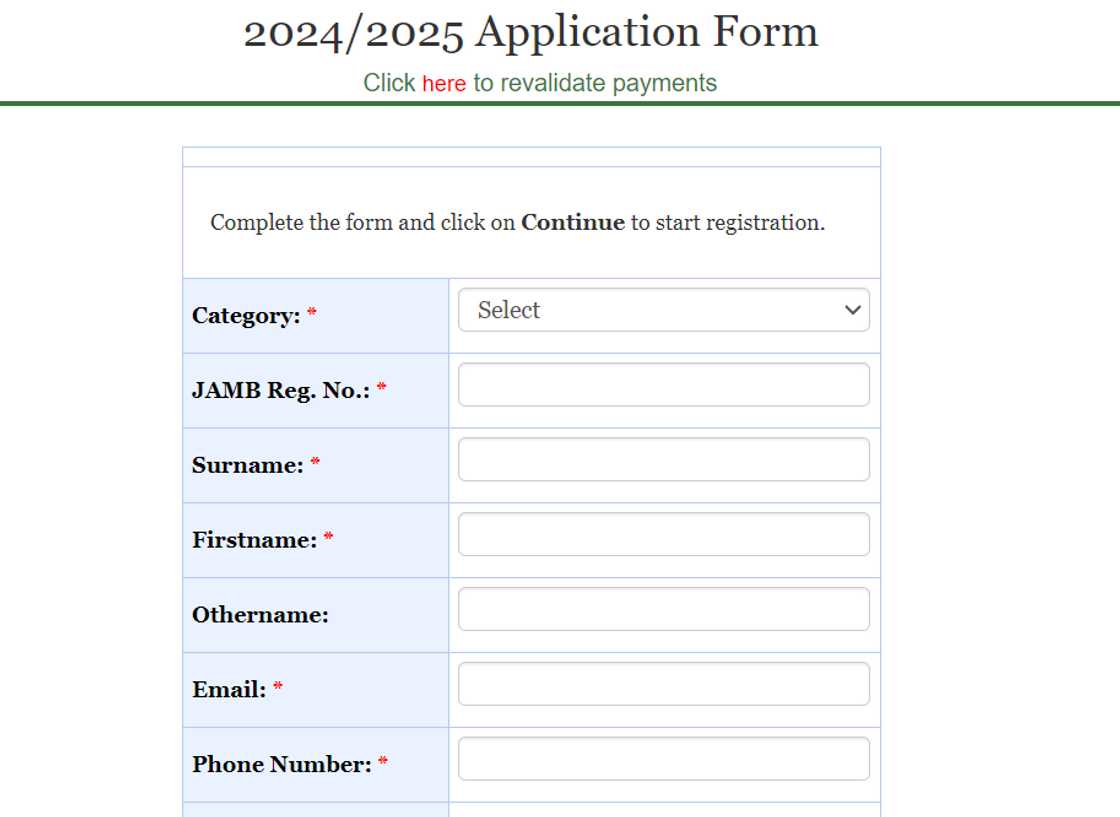Click the "Category:" field label
The width and height of the screenshot is (1120, 817).
[x=246, y=316]
